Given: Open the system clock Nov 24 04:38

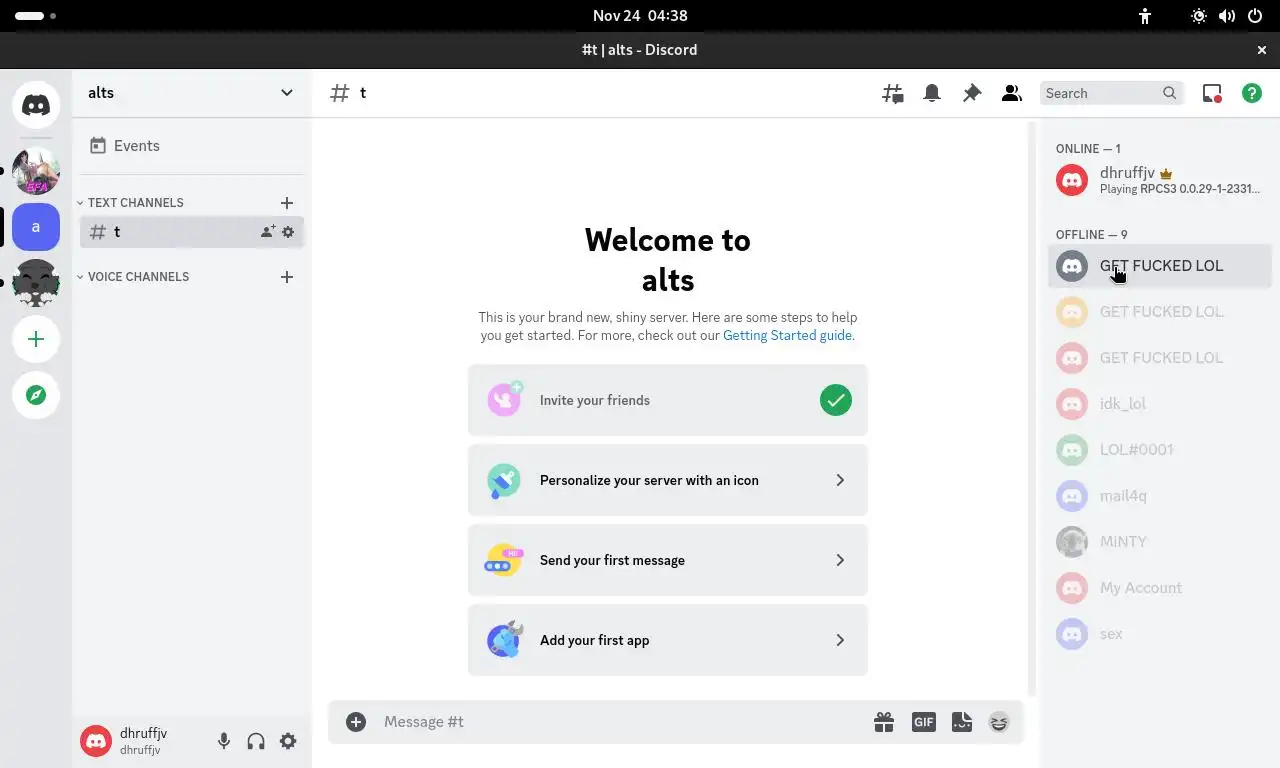Looking at the screenshot, I should tap(640, 15).
